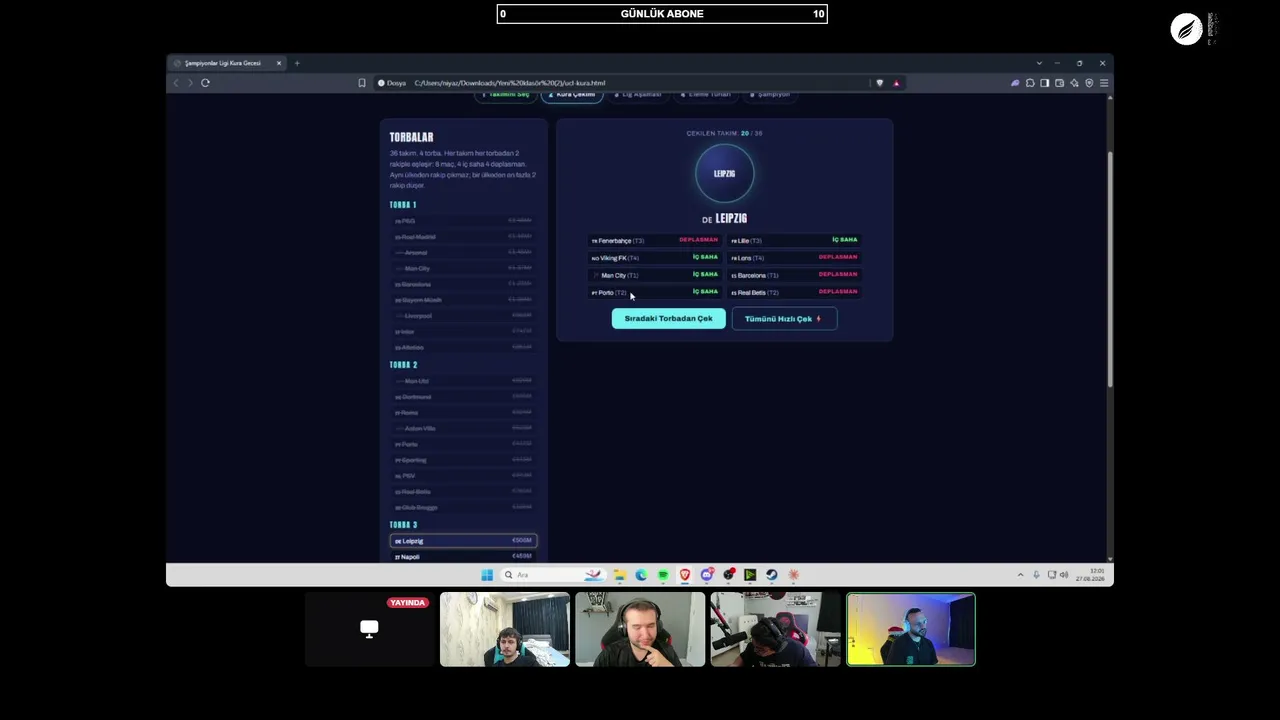Viewport: 1280px width, 720px height.
Task: Click the Real Madrid row in Torba 1
Action: (x=463, y=237)
